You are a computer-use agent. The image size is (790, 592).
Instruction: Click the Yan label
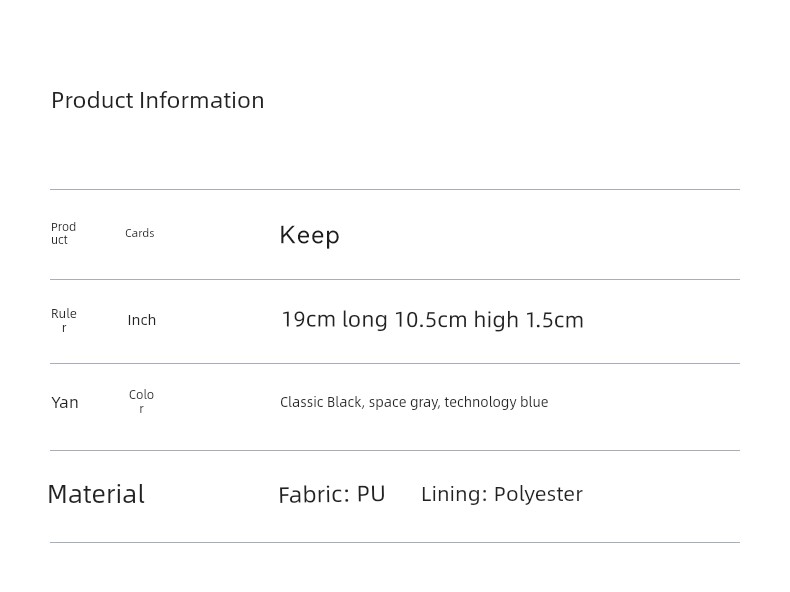pyautogui.click(x=65, y=403)
